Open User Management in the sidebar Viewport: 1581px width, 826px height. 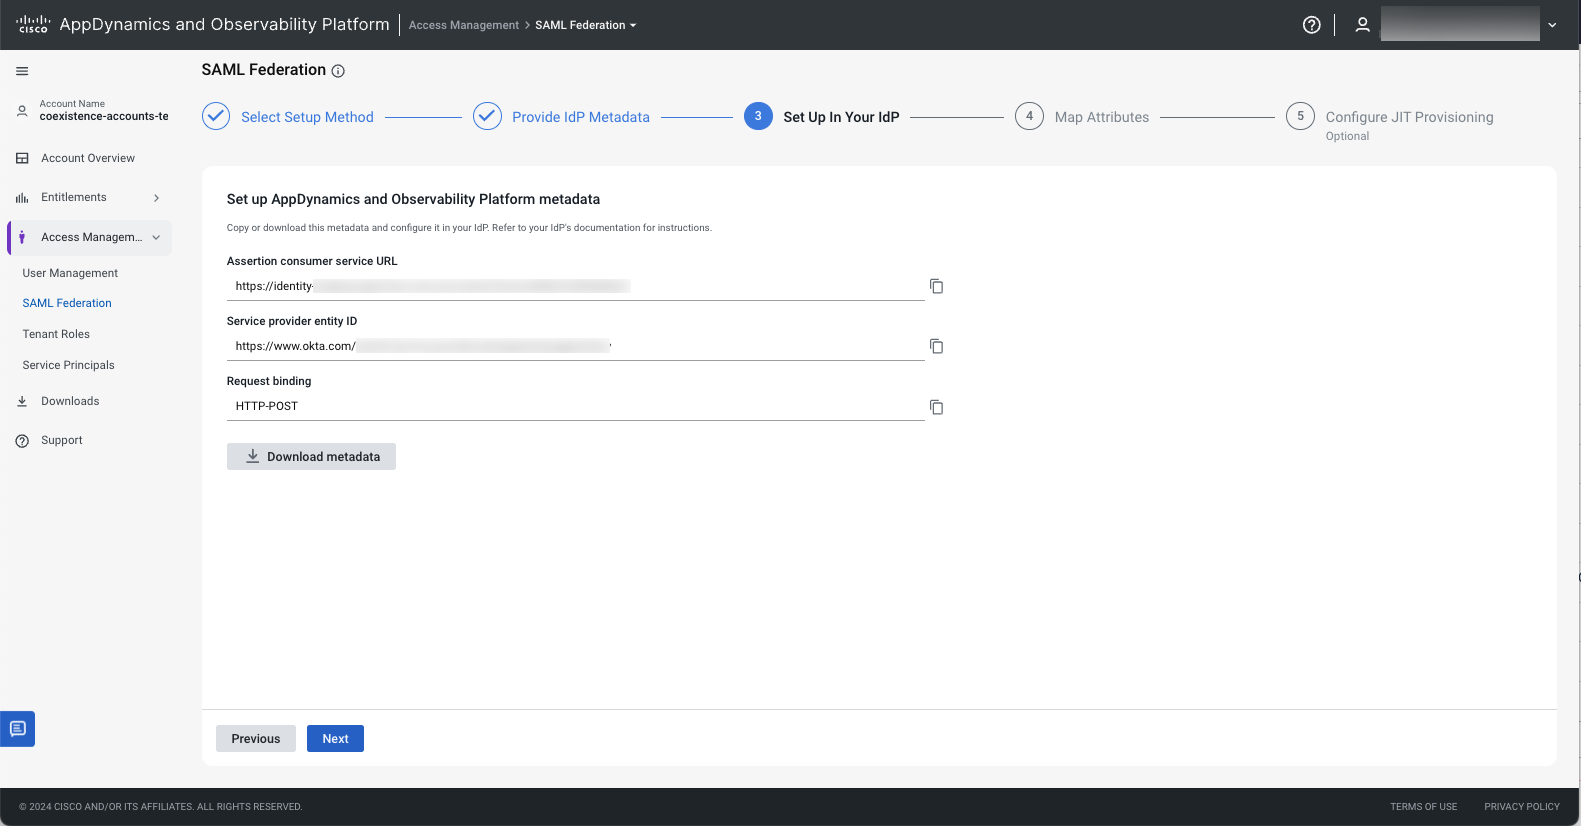[x=70, y=273]
